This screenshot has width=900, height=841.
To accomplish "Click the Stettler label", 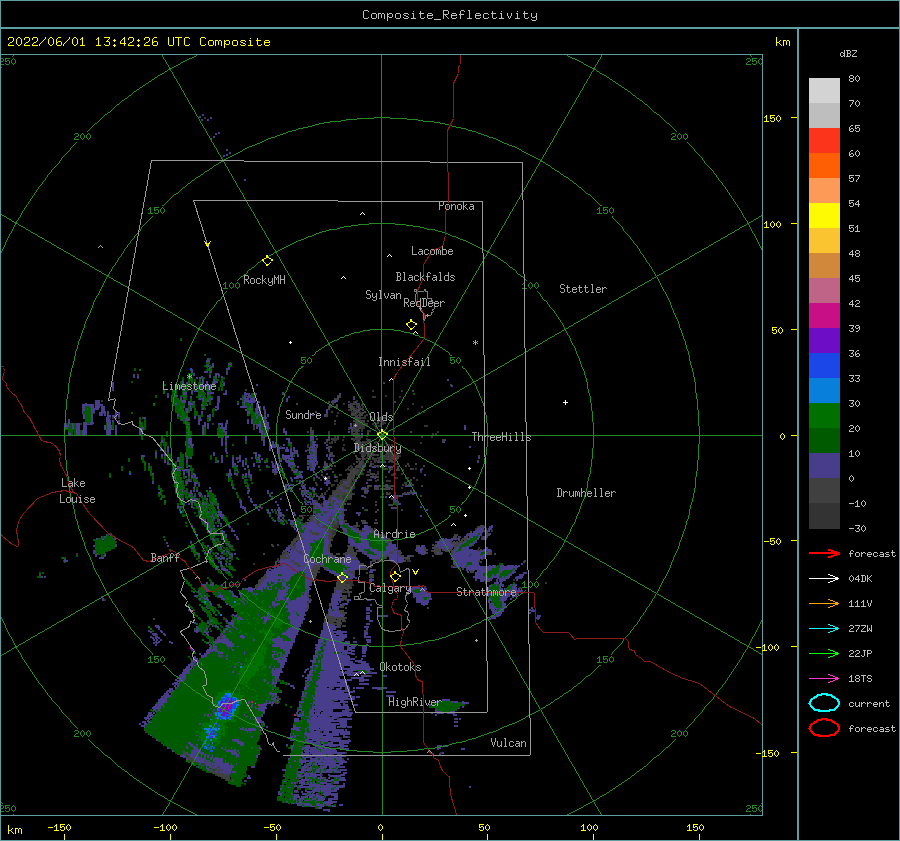I will pos(583,289).
